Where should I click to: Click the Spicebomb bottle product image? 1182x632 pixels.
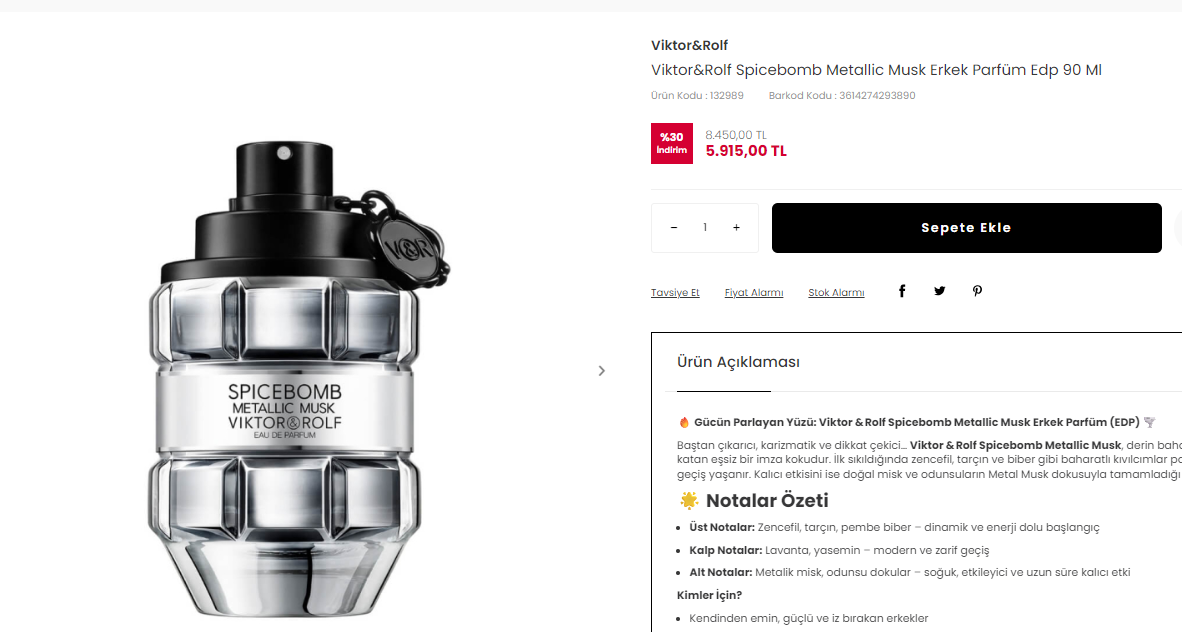pos(298,379)
